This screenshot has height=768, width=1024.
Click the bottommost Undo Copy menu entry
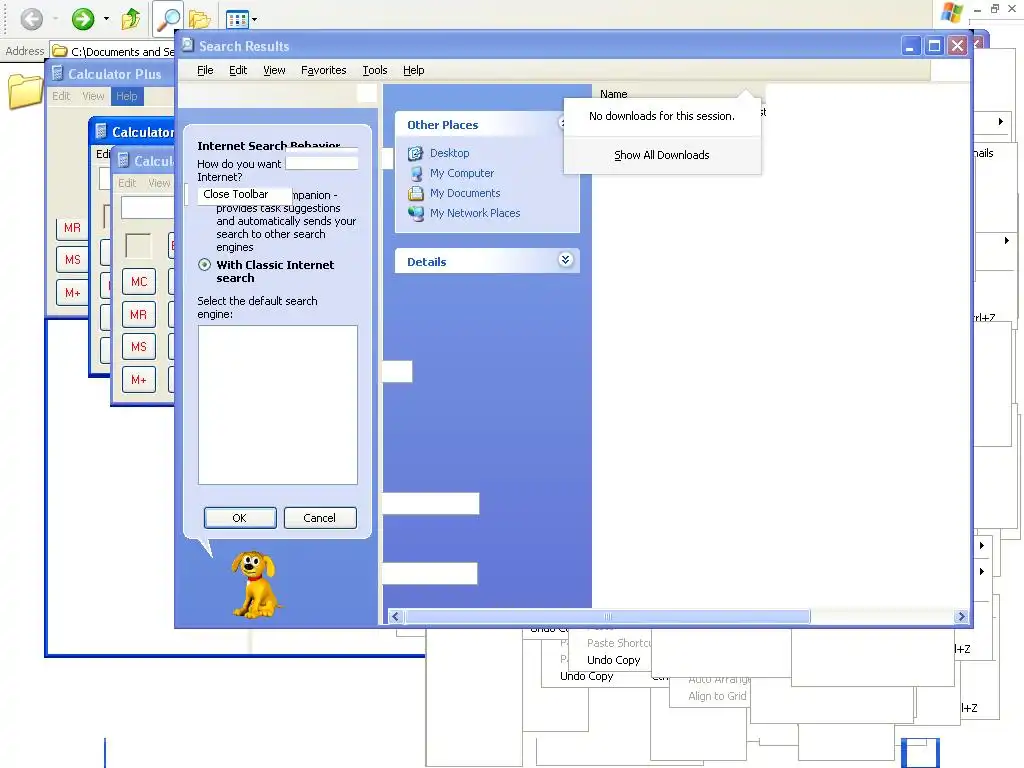coord(586,677)
